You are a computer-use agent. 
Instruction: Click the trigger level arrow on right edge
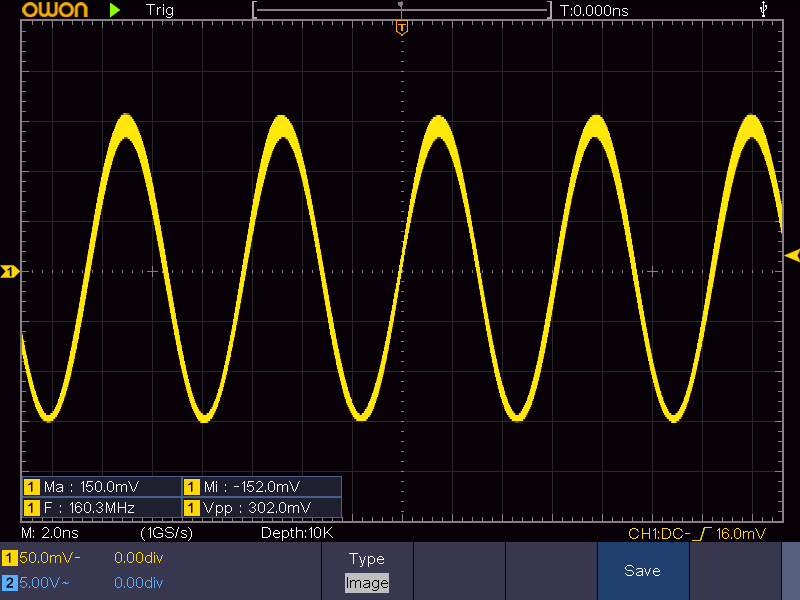(792, 256)
